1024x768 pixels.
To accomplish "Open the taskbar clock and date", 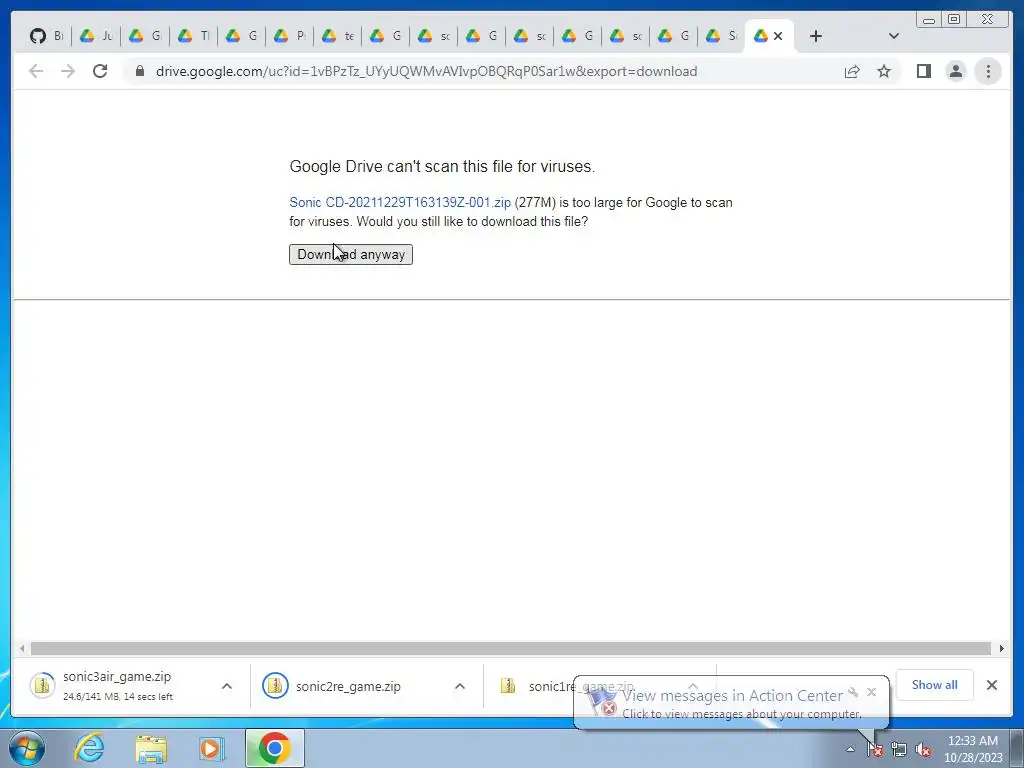I will click(972, 749).
